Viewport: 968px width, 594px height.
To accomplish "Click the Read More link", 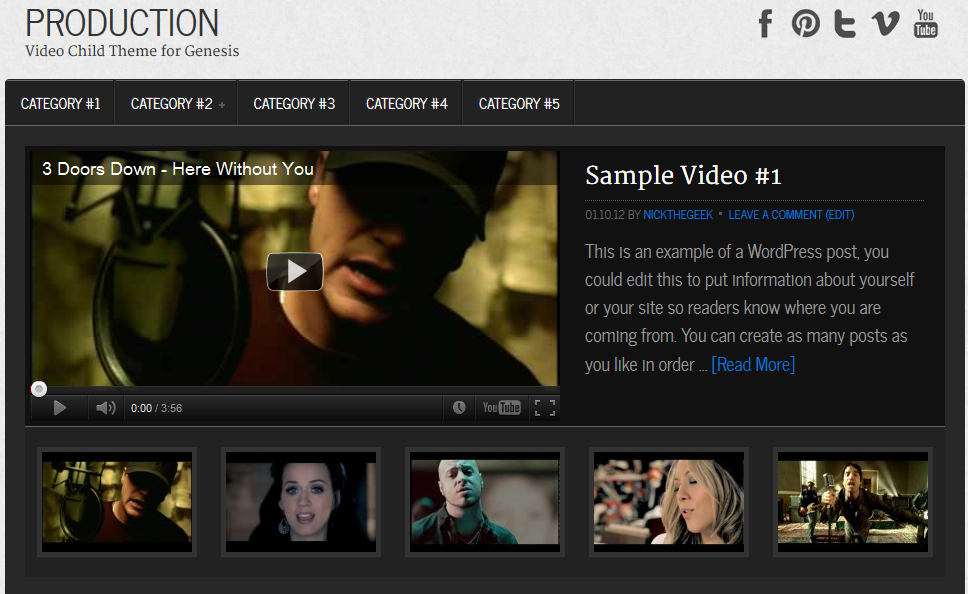I will click(753, 364).
